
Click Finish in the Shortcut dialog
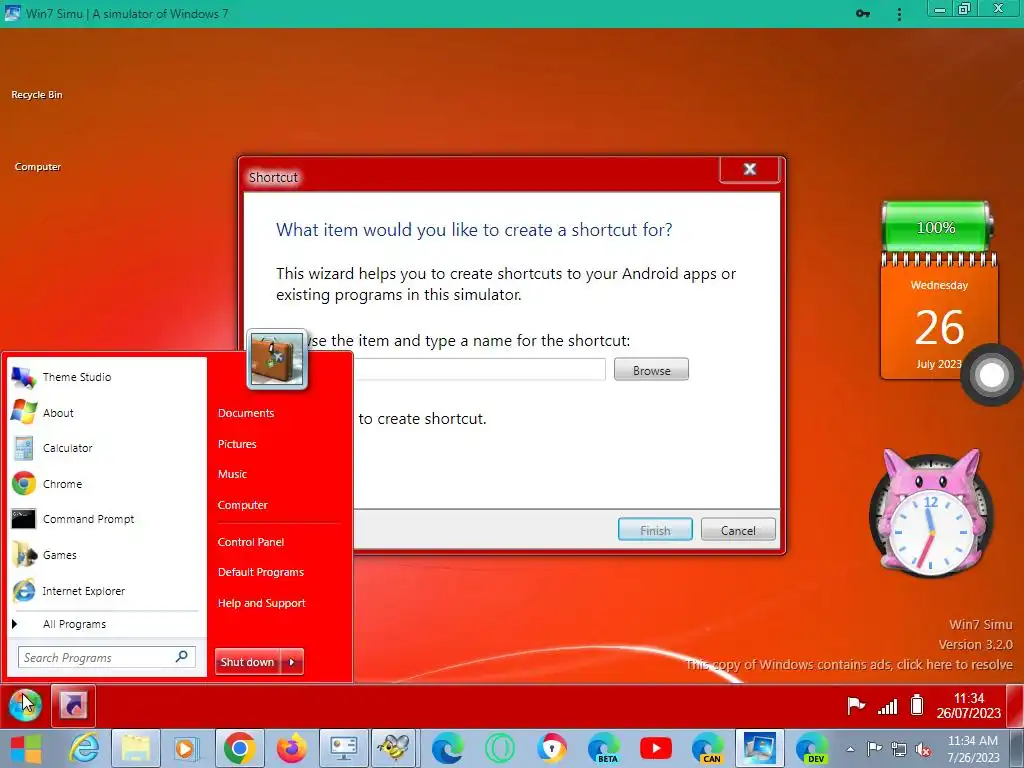tap(655, 530)
